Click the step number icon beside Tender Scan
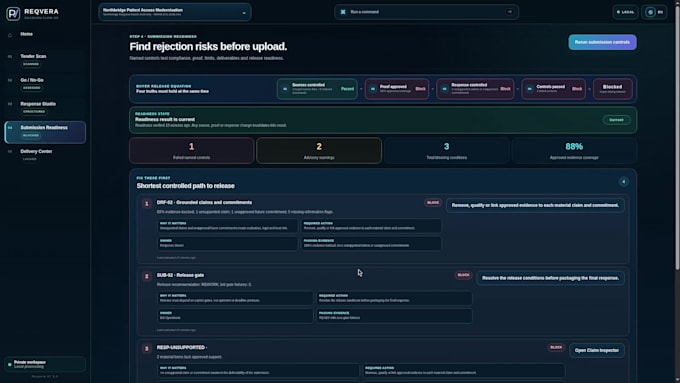Image resolution: width=680 pixels, height=383 pixels. pos(10,56)
